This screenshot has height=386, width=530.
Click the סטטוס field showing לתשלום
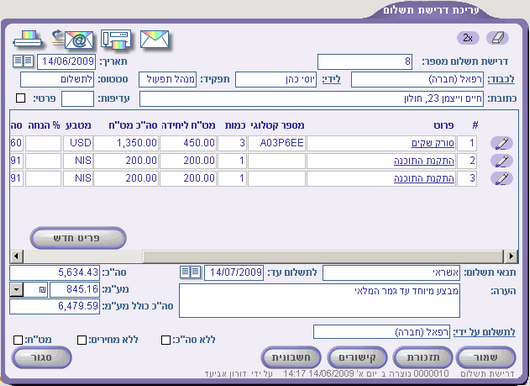57,80
